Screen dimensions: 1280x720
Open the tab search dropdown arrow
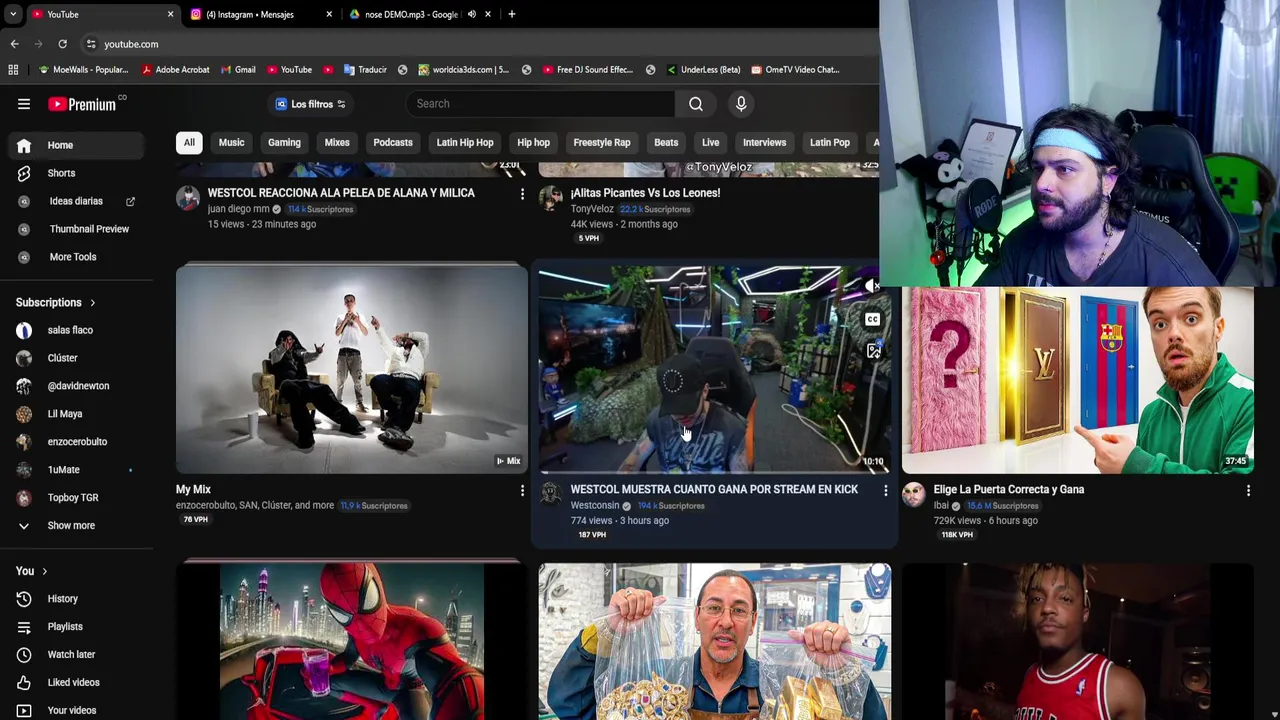point(12,14)
